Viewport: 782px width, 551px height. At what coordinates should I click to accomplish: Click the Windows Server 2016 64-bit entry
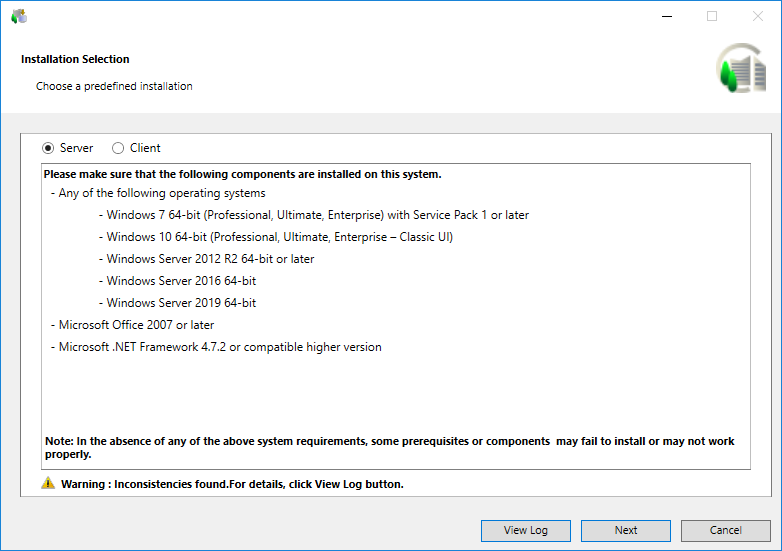pos(181,281)
